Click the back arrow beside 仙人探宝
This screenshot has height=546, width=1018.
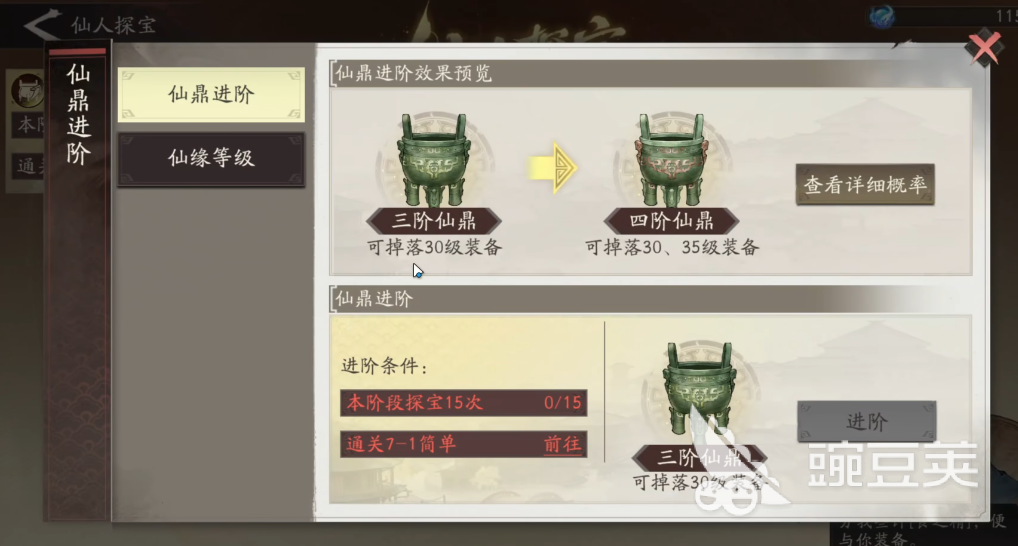point(42,25)
